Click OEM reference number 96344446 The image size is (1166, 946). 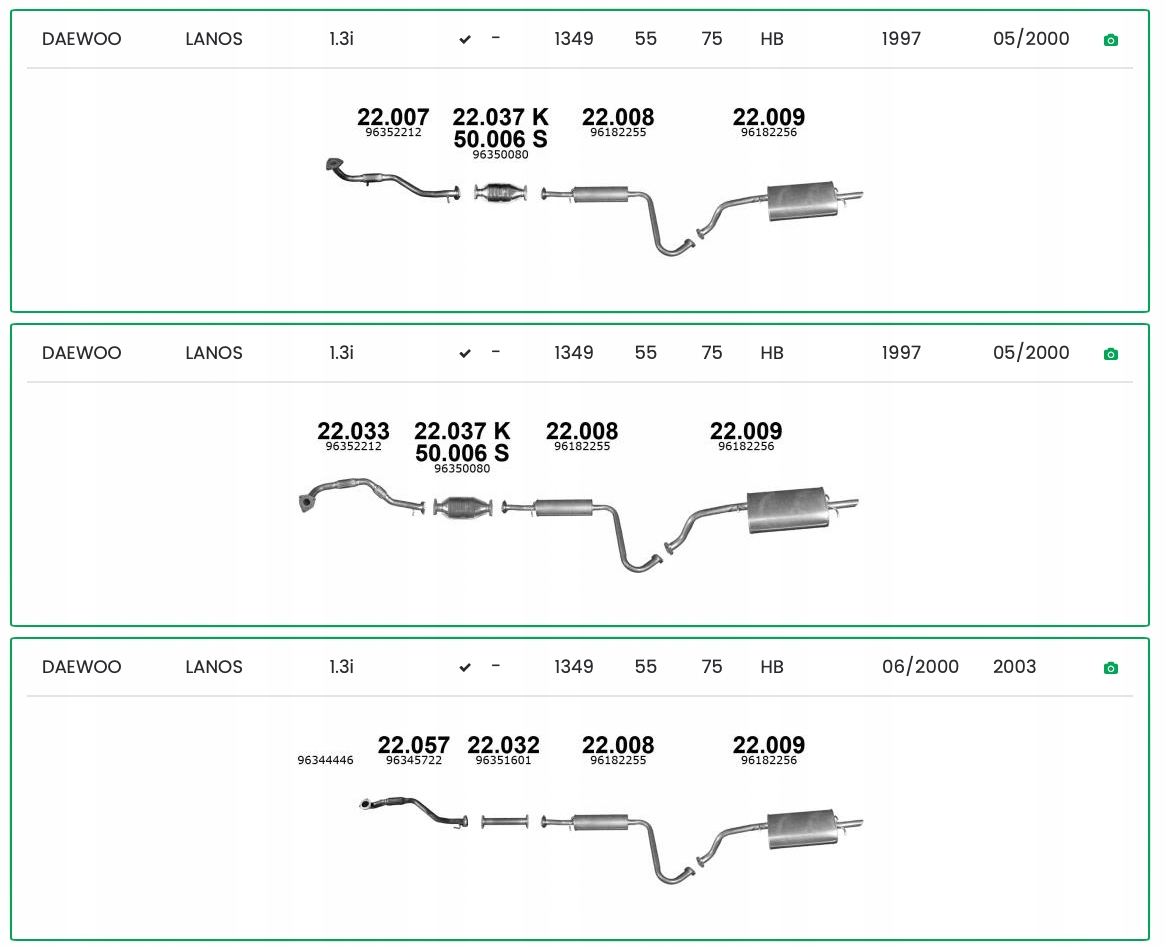[x=325, y=761]
